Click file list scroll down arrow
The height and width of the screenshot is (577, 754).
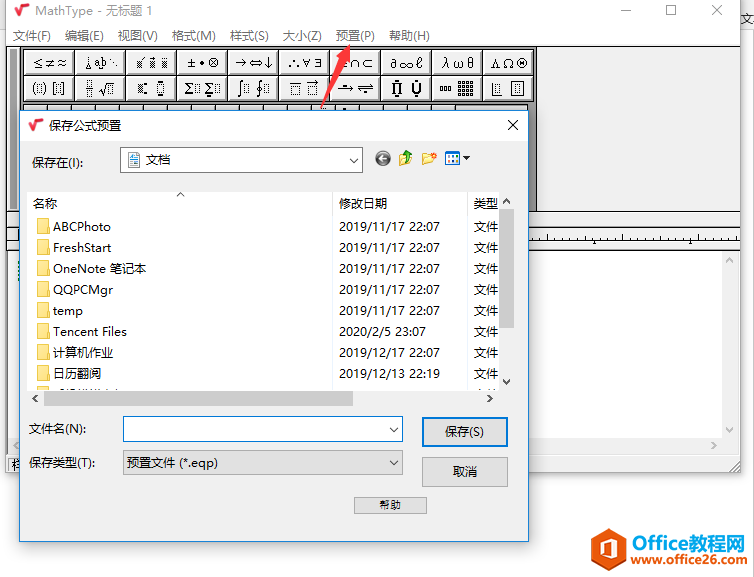tap(506, 382)
